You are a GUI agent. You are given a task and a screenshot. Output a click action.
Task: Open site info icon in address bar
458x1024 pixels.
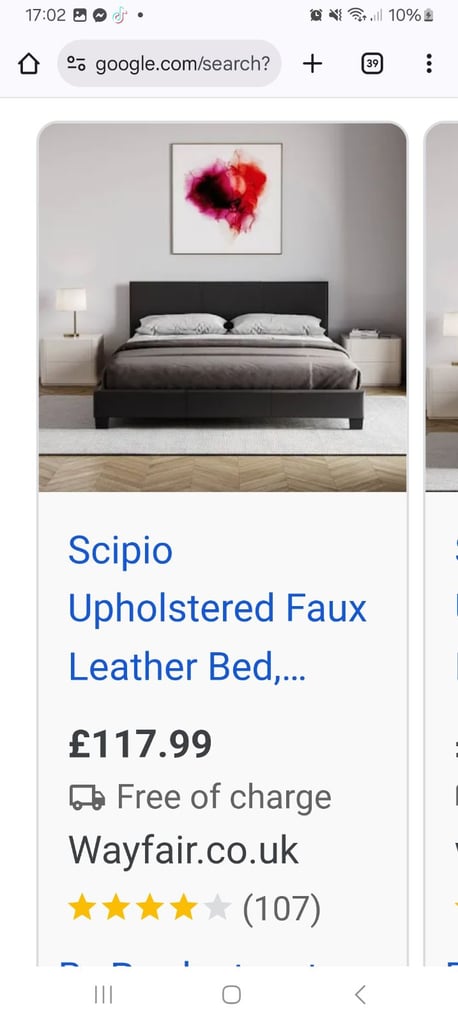coord(76,63)
